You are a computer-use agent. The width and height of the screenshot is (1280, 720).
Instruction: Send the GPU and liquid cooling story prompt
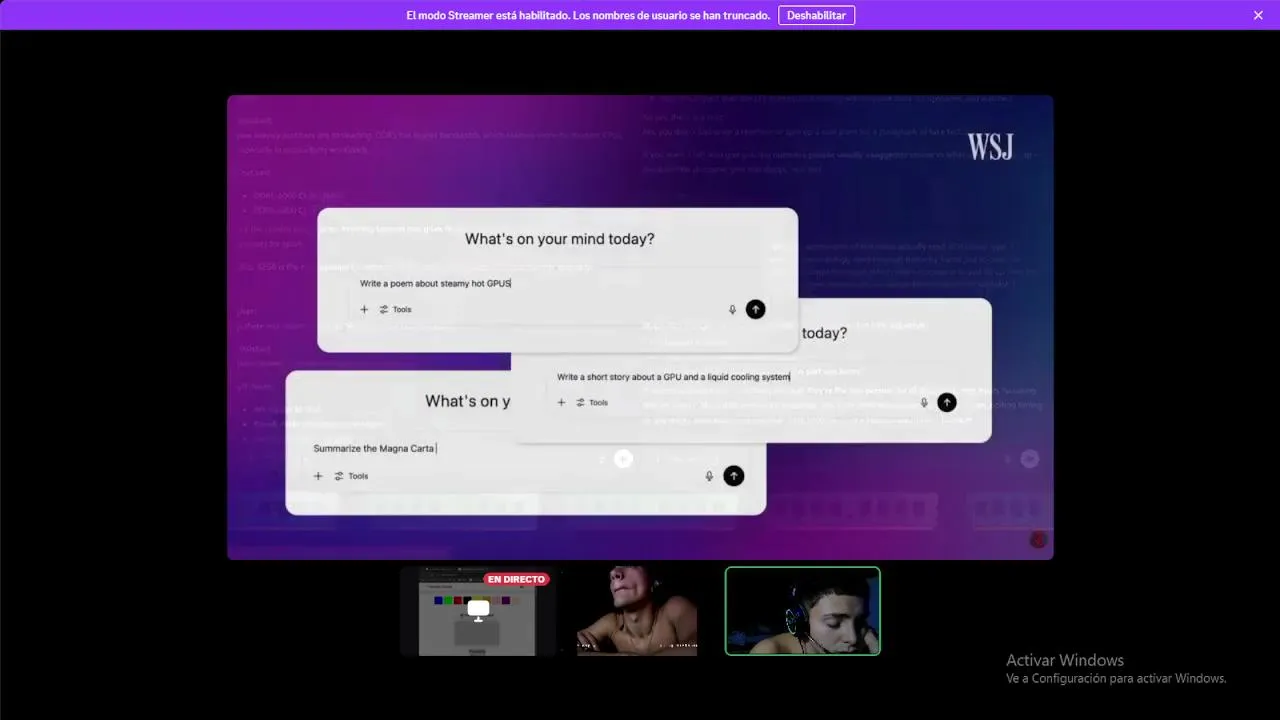947,403
